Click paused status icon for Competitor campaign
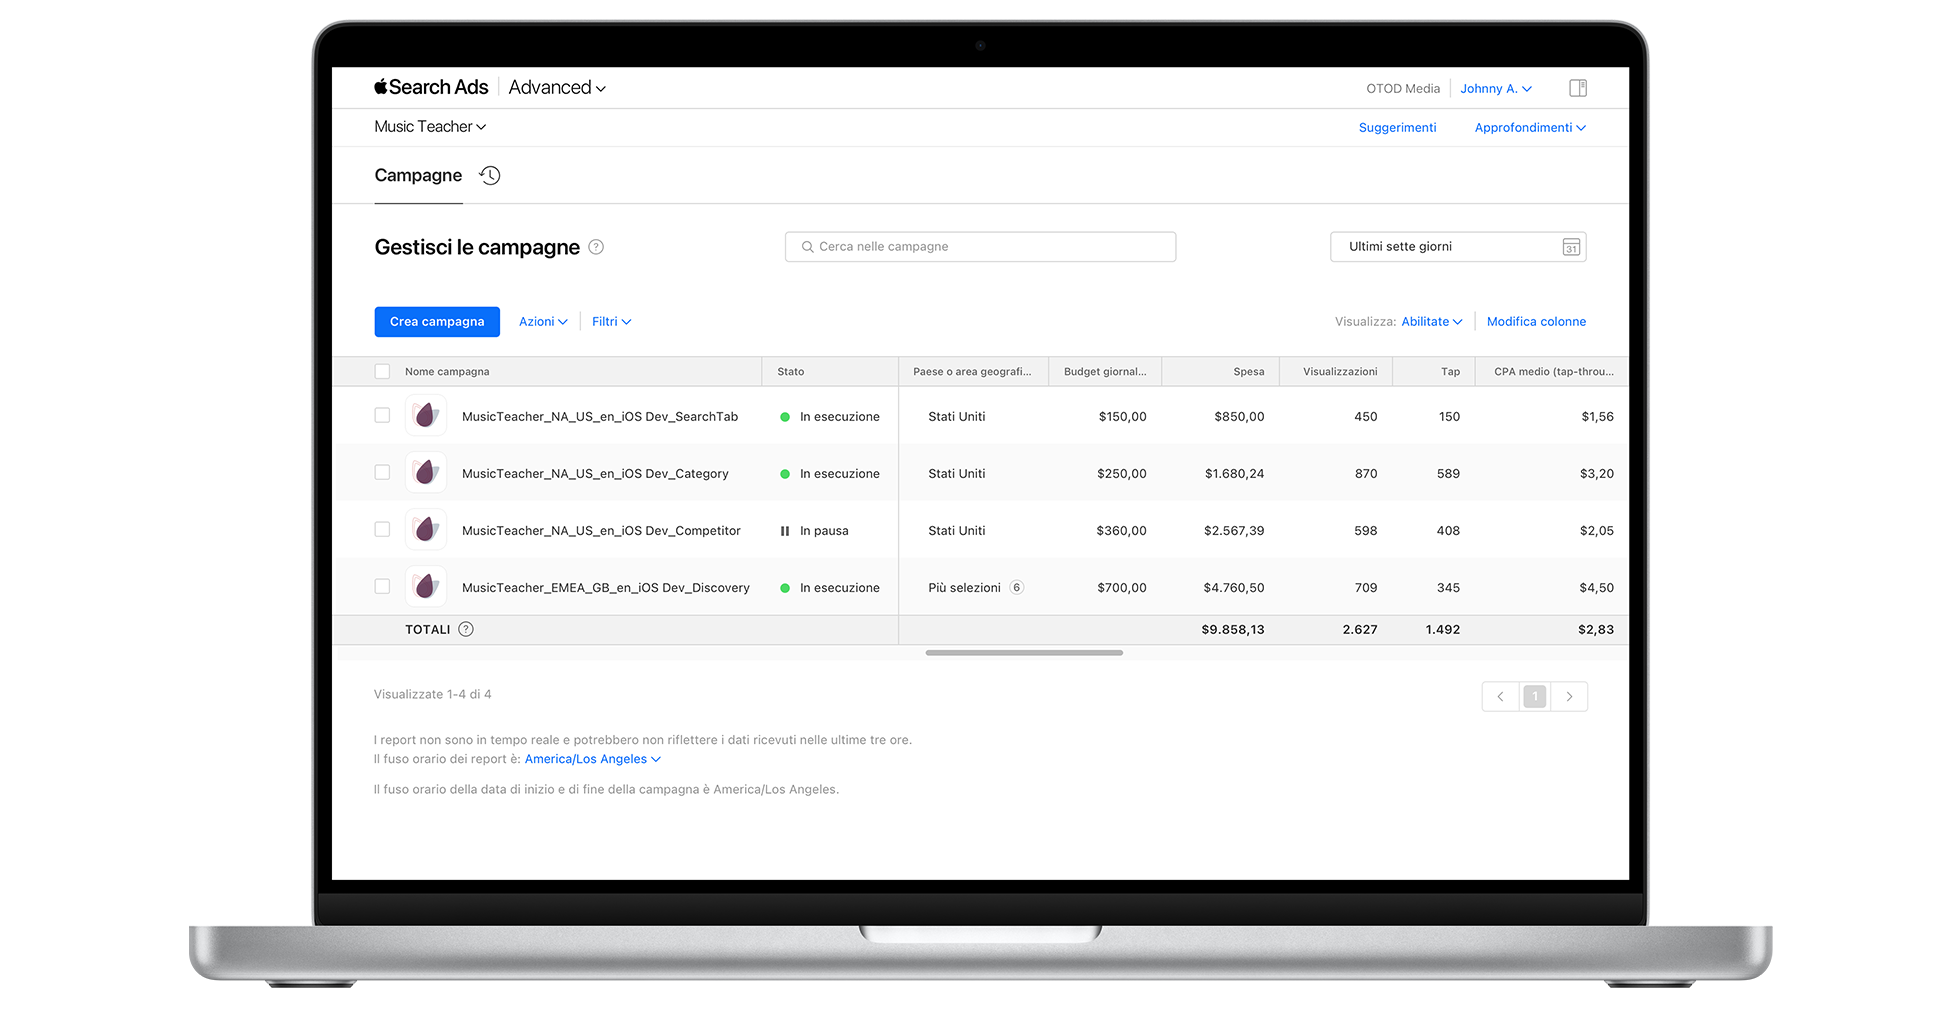 785,531
